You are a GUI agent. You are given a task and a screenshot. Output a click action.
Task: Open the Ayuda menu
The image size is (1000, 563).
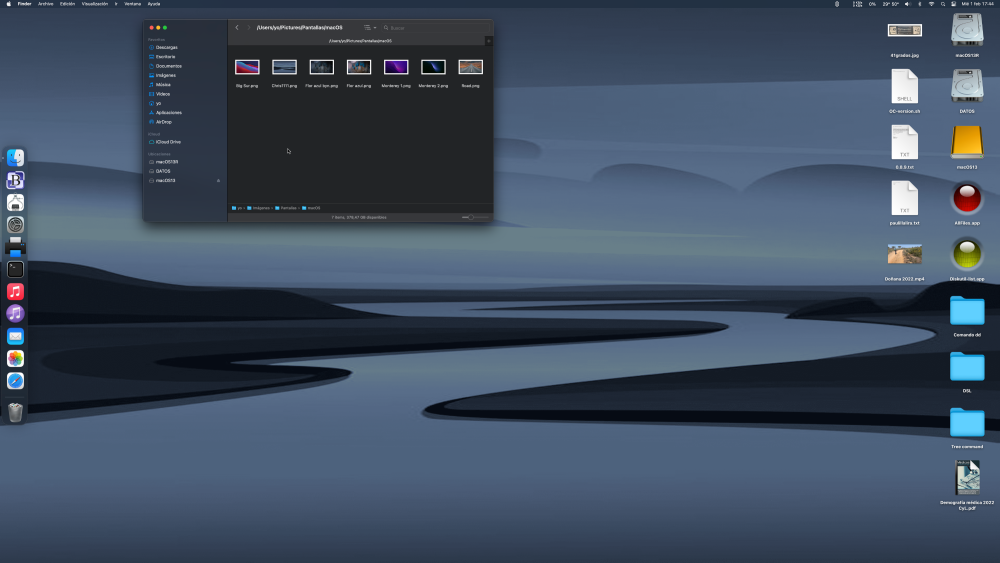click(154, 4)
